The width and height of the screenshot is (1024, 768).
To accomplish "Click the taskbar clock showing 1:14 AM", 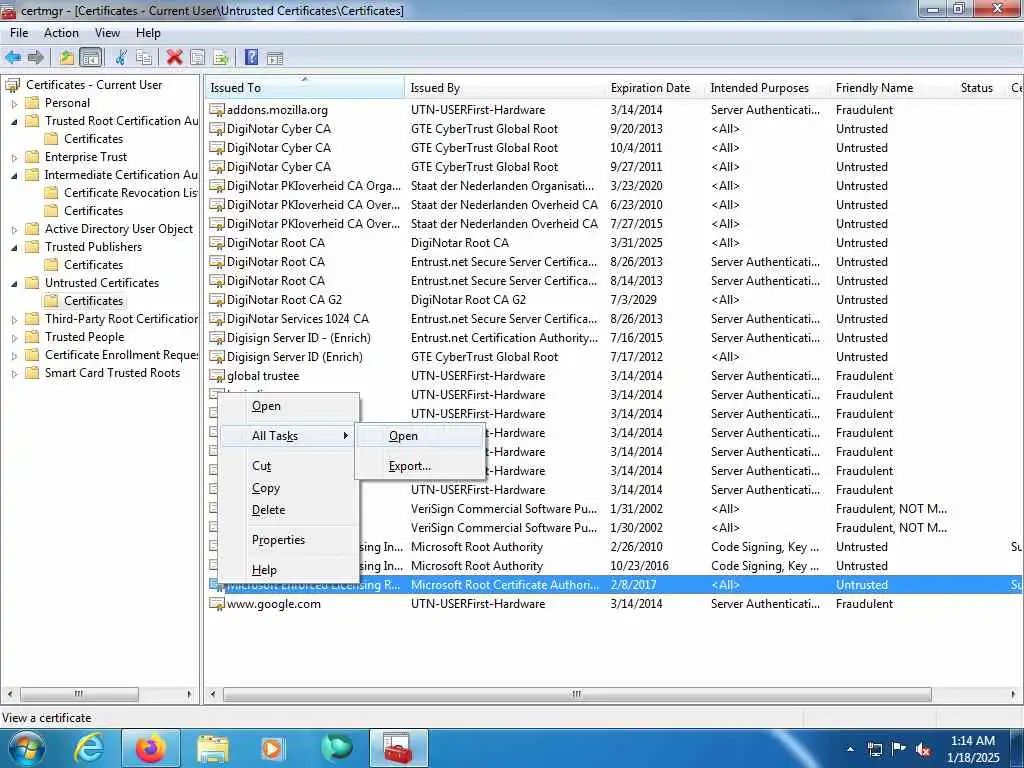I will click(973, 749).
